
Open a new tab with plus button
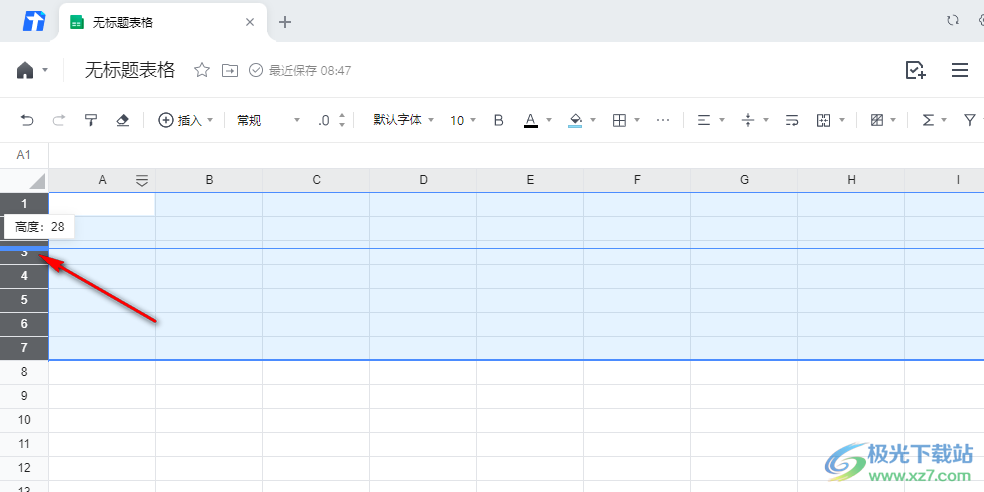285,22
